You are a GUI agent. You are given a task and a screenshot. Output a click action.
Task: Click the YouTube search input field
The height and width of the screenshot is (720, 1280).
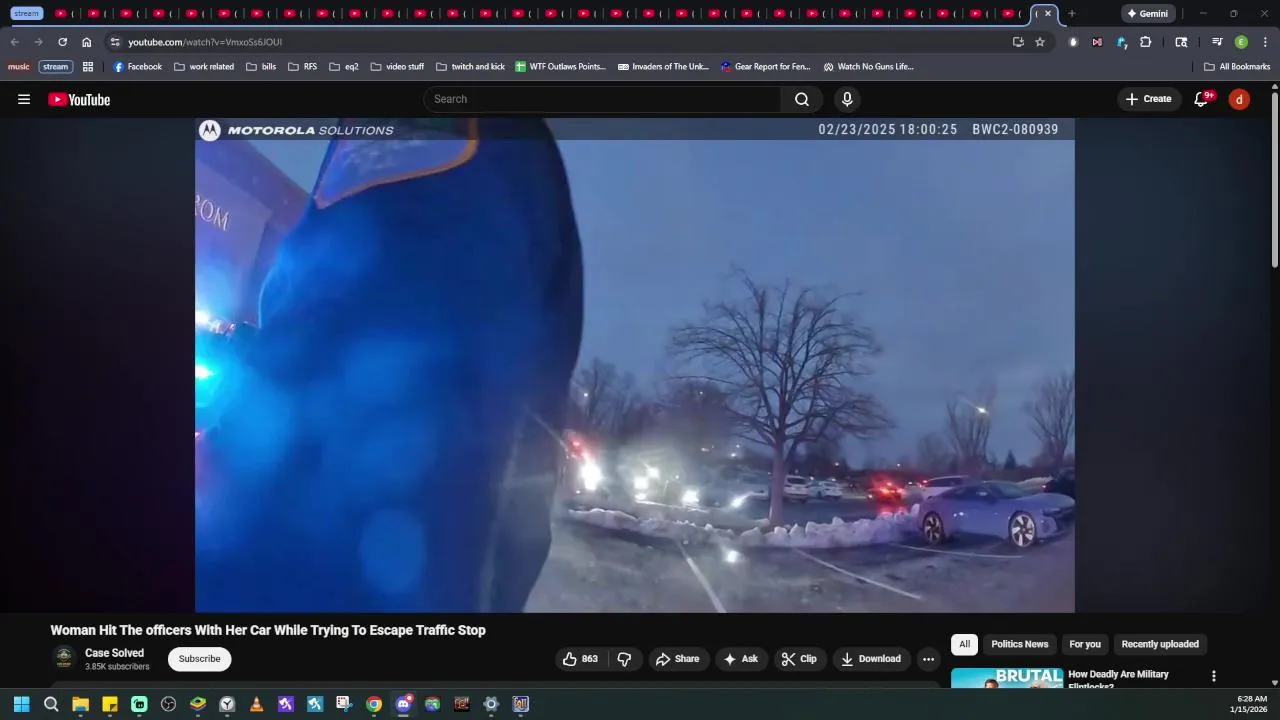pos(602,99)
